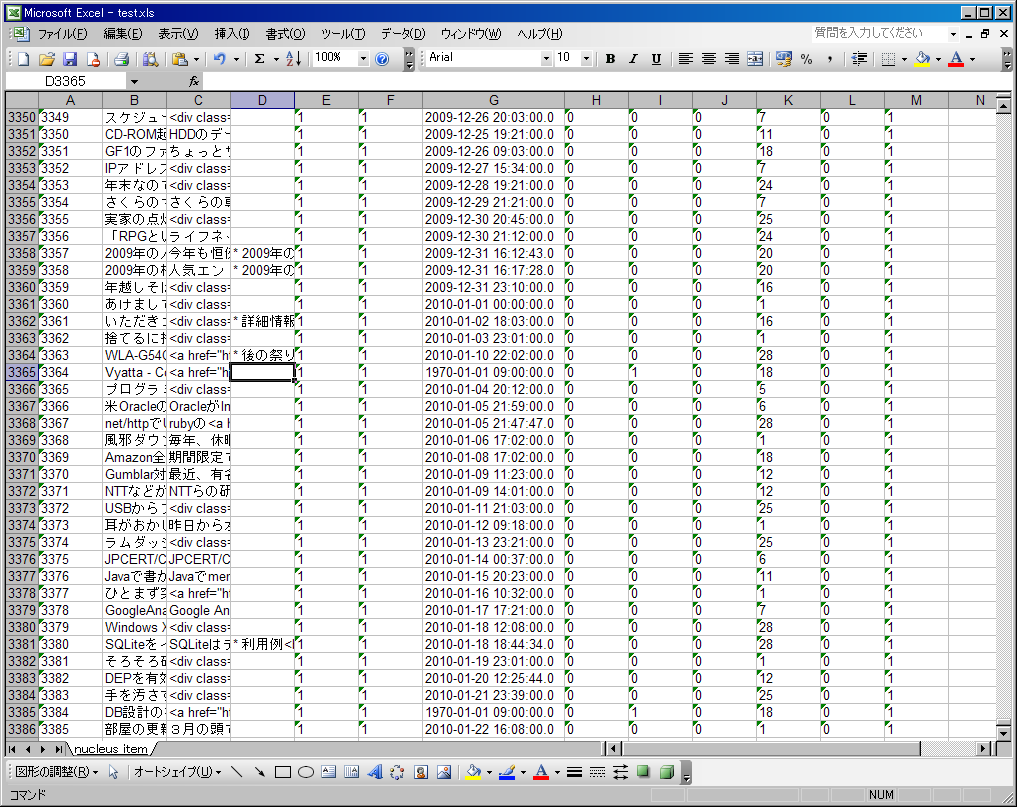
Task: Toggle italic formatting
Action: pos(633,59)
